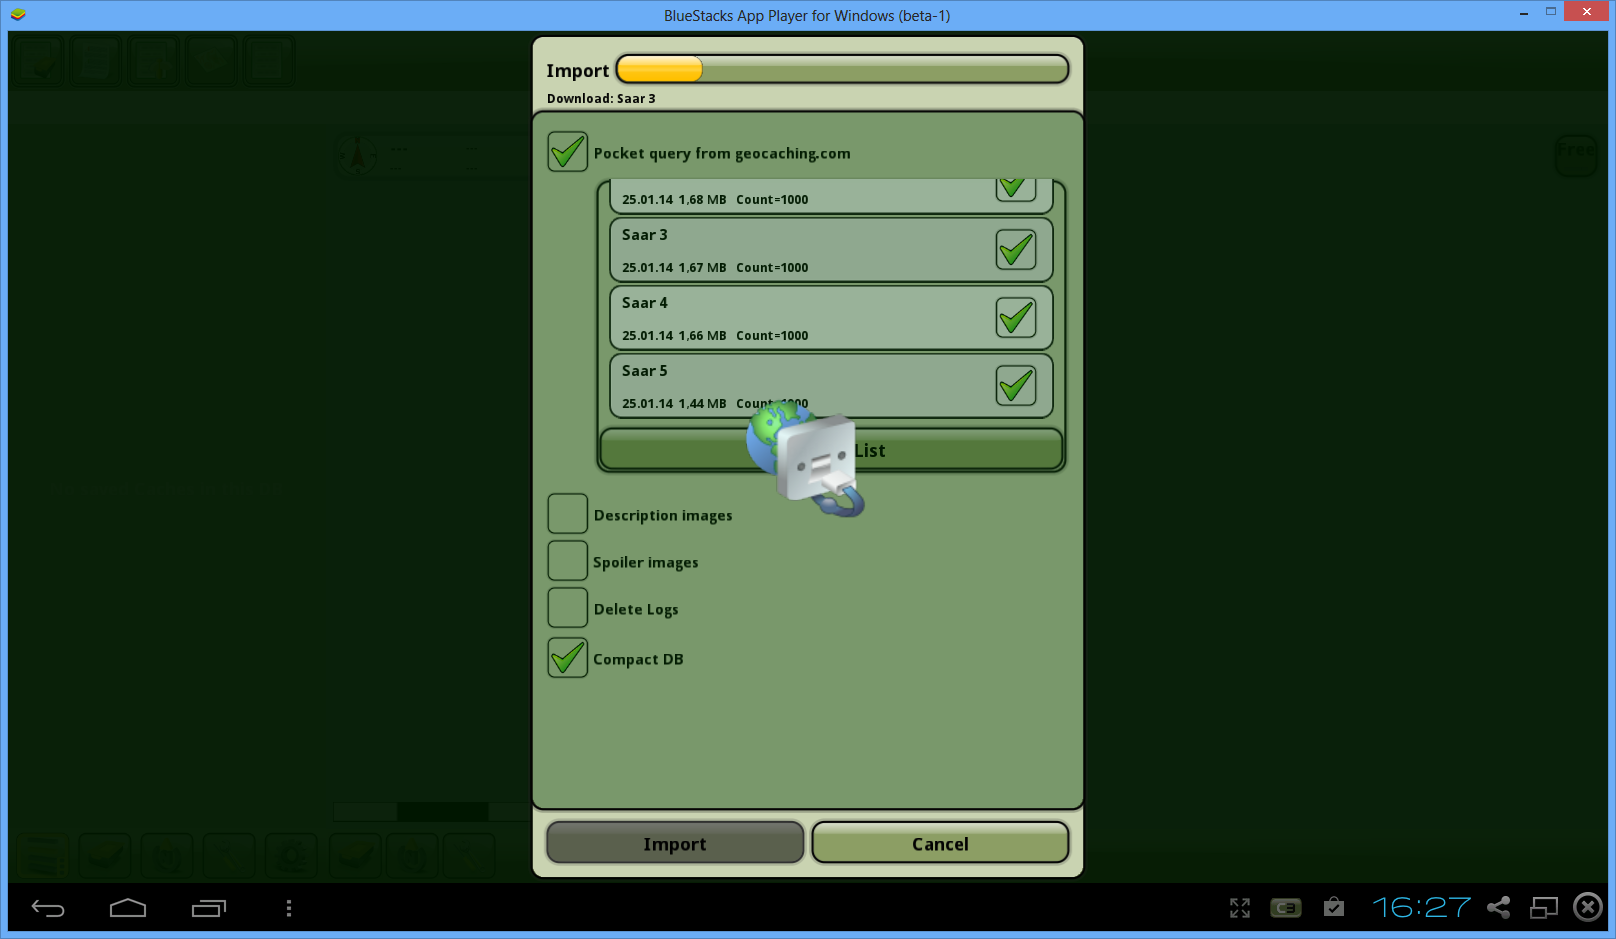Tap the Android home icon

128,908
